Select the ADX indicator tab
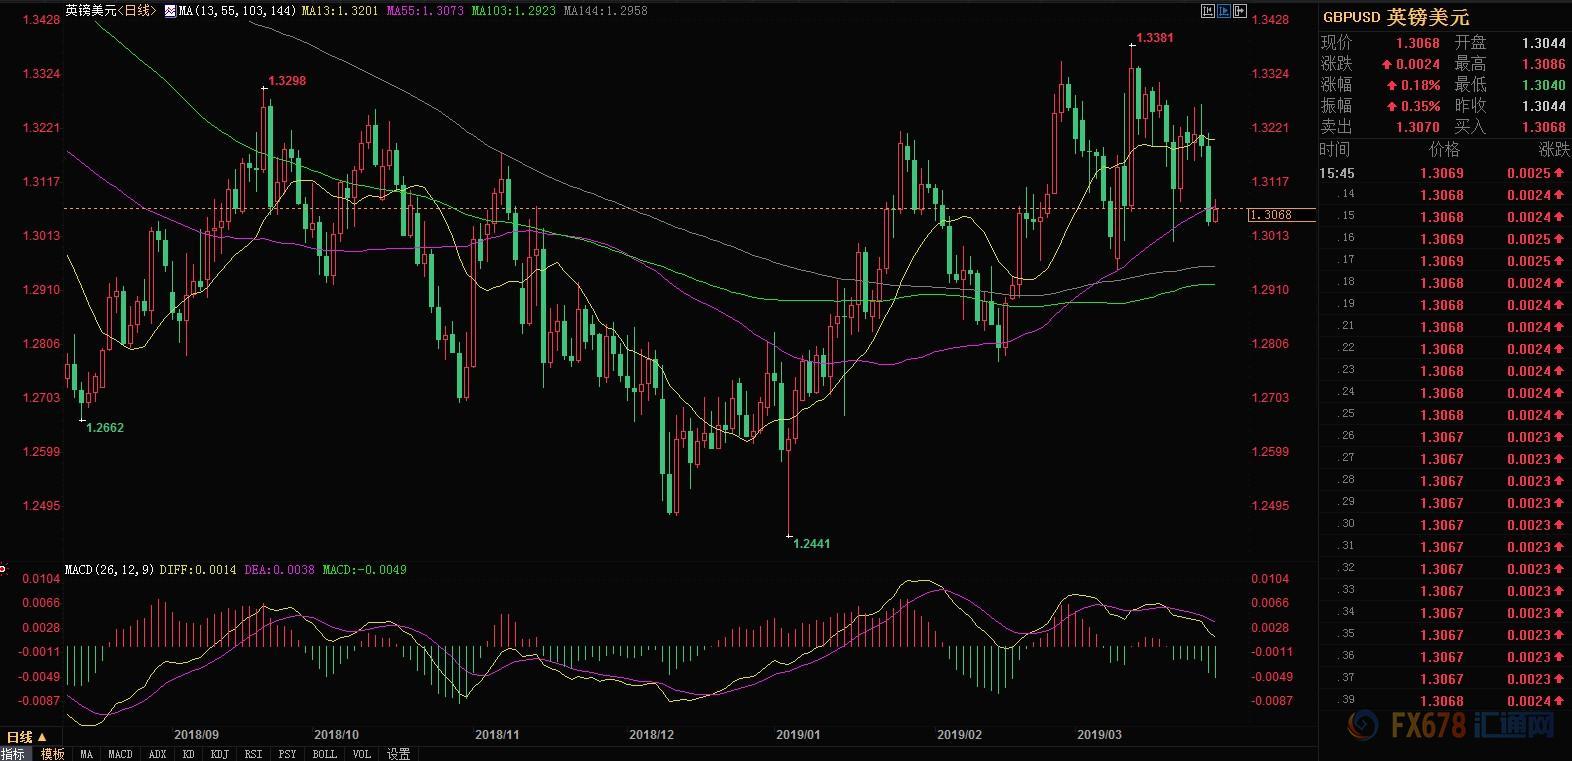The image size is (1572, 761). tap(156, 754)
